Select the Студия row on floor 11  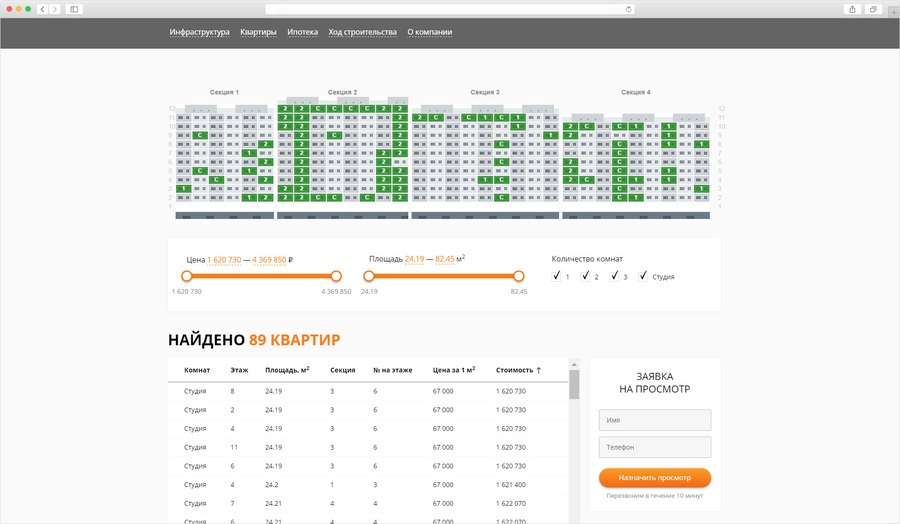[x=368, y=448]
